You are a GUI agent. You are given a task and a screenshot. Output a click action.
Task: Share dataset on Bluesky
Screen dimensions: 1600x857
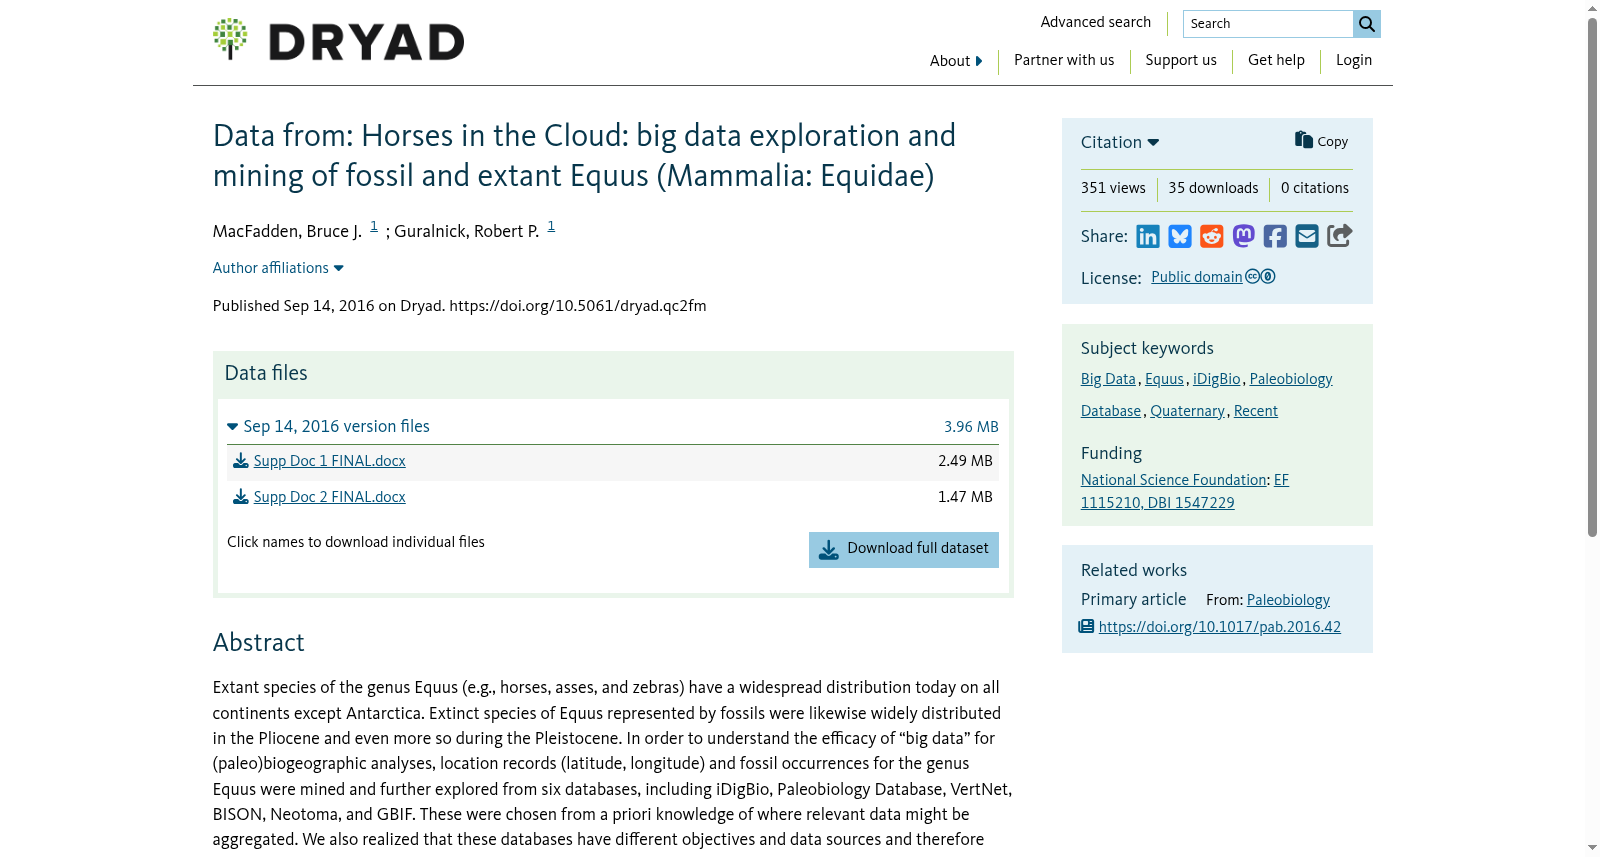coord(1180,236)
